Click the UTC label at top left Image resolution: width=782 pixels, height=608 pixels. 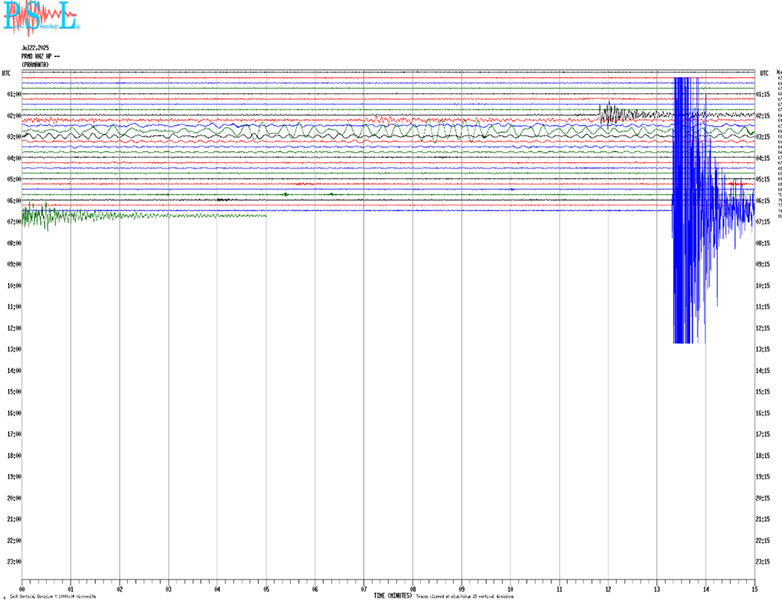(x=7, y=73)
